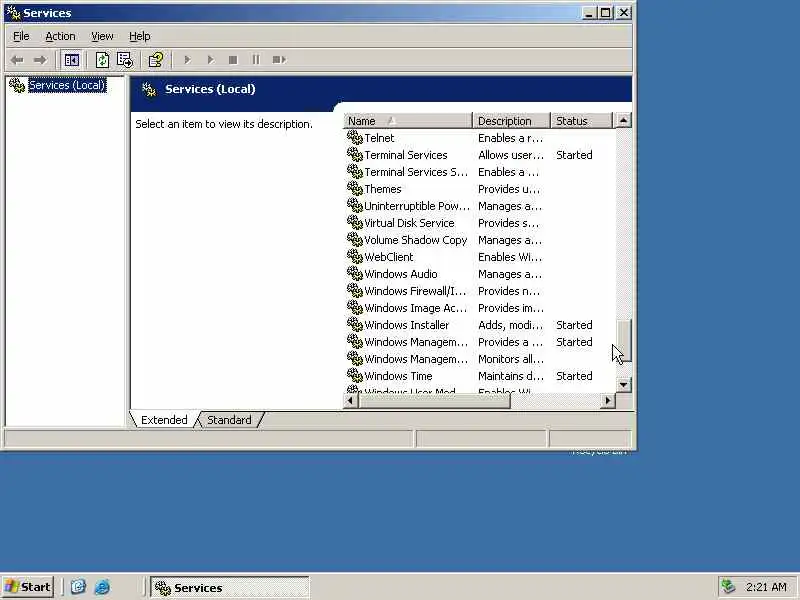Click the gear icon beside Volume Shadow Copy

coord(355,239)
